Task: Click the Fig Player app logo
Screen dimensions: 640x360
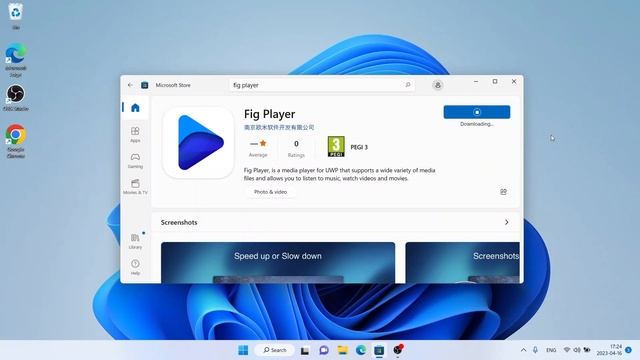Action: 198,142
